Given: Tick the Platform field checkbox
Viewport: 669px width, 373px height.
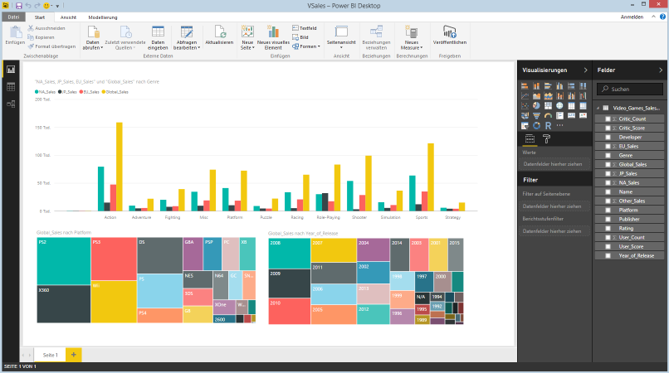Looking at the screenshot, I should coord(608,210).
